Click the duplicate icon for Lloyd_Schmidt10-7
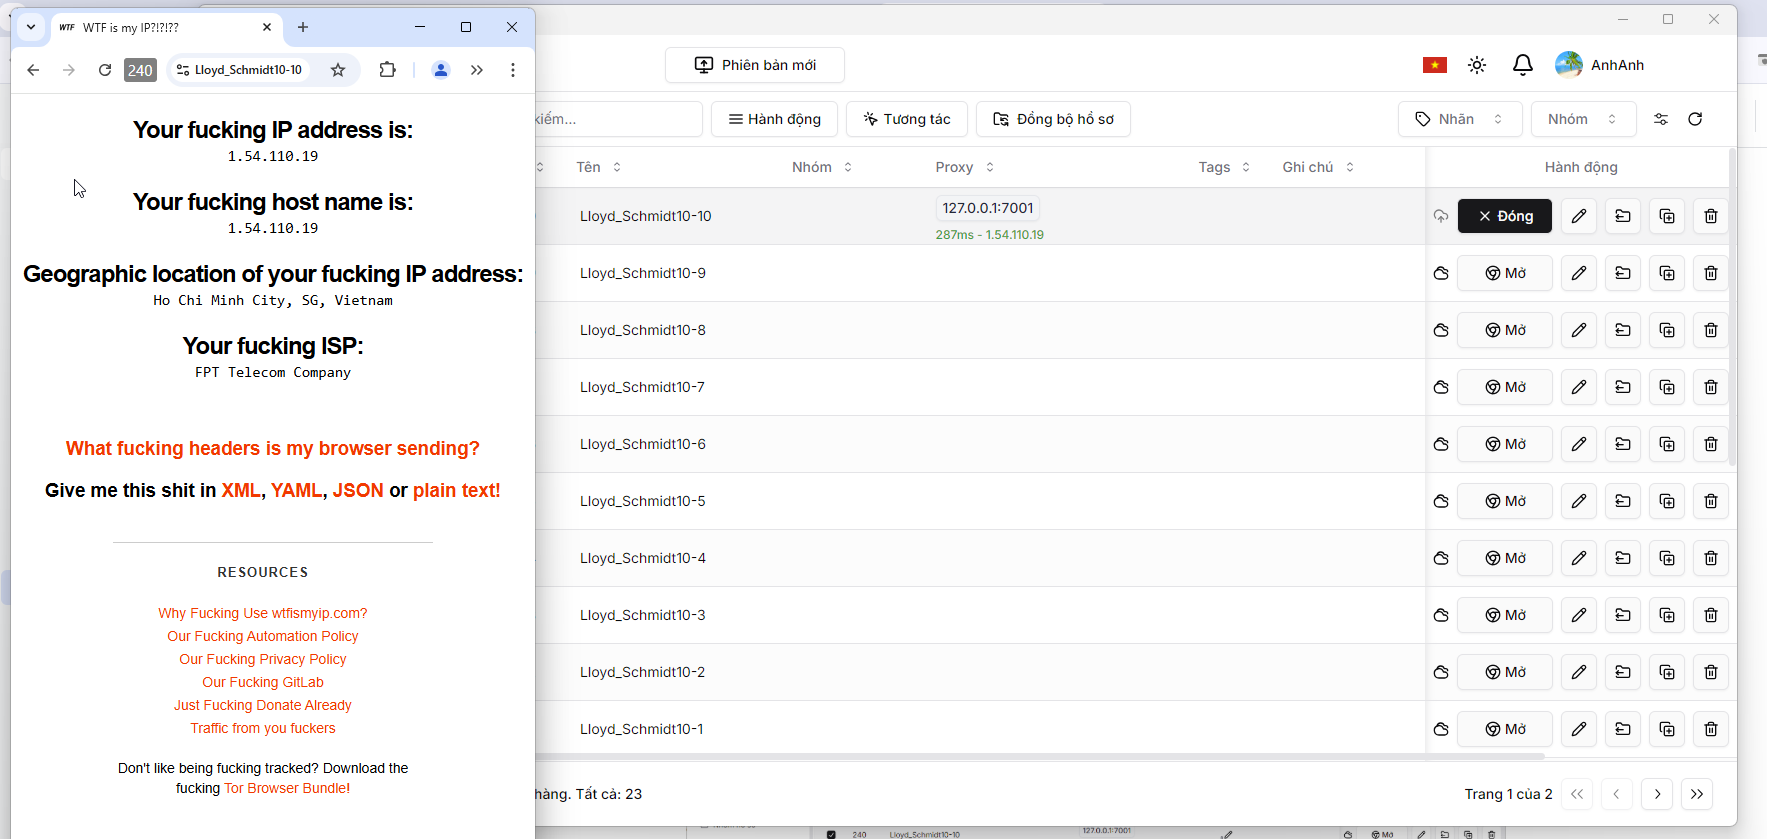This screenshot has height=839, width=1767. point(1666,387)
